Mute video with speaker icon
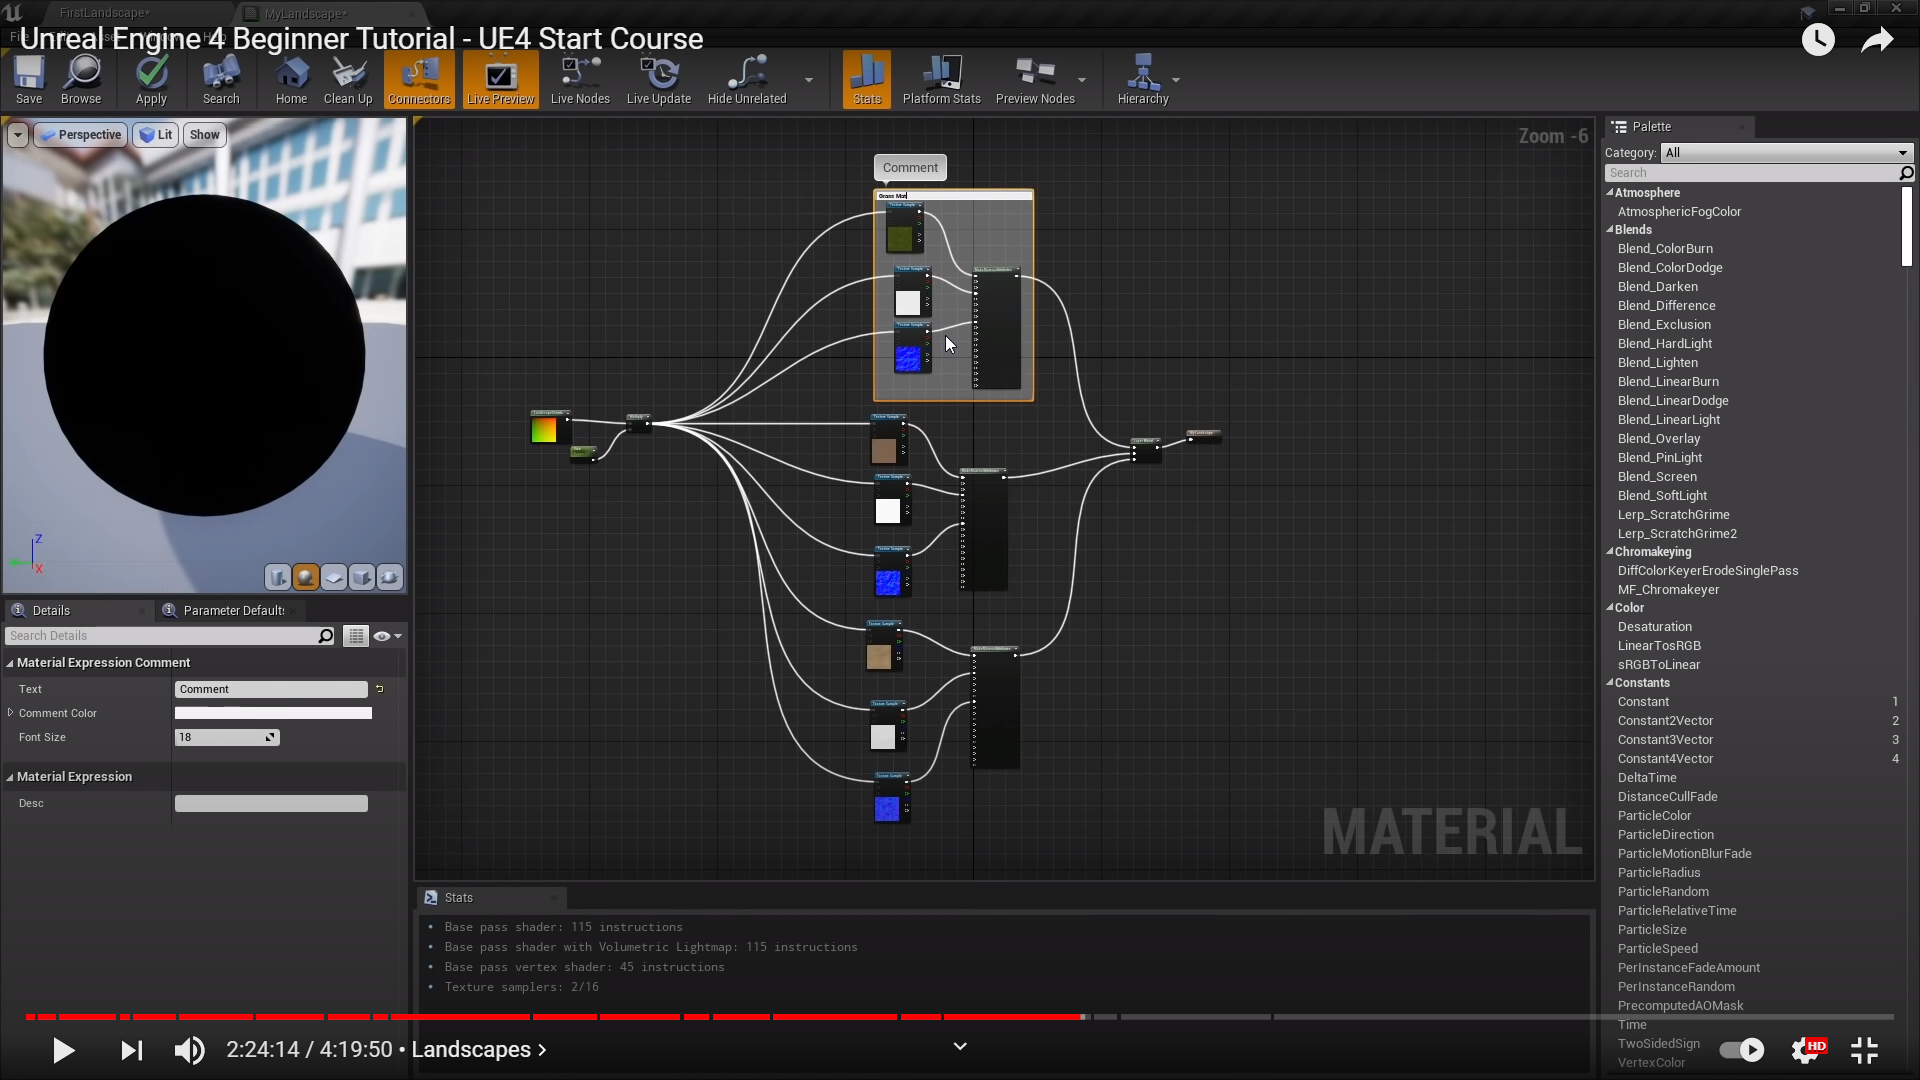The height and width of the screenshot is (1080, 1920). (189, 1050)
